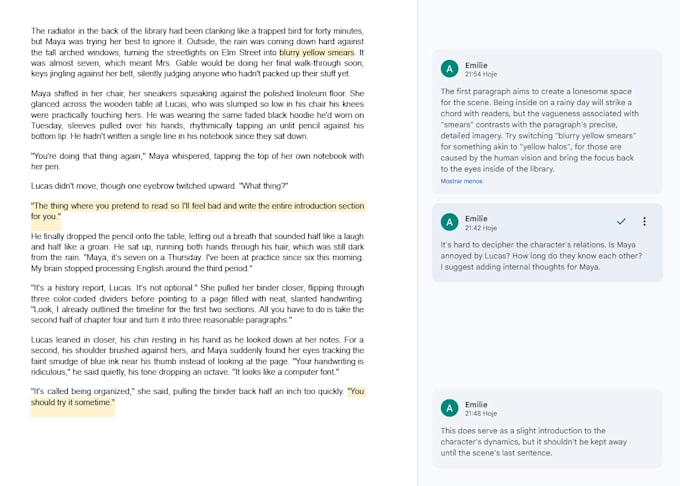The height and width of the screenshot is (486, 680).
Task: Click Emilie's name on the last comment
Action: (476, 404)
